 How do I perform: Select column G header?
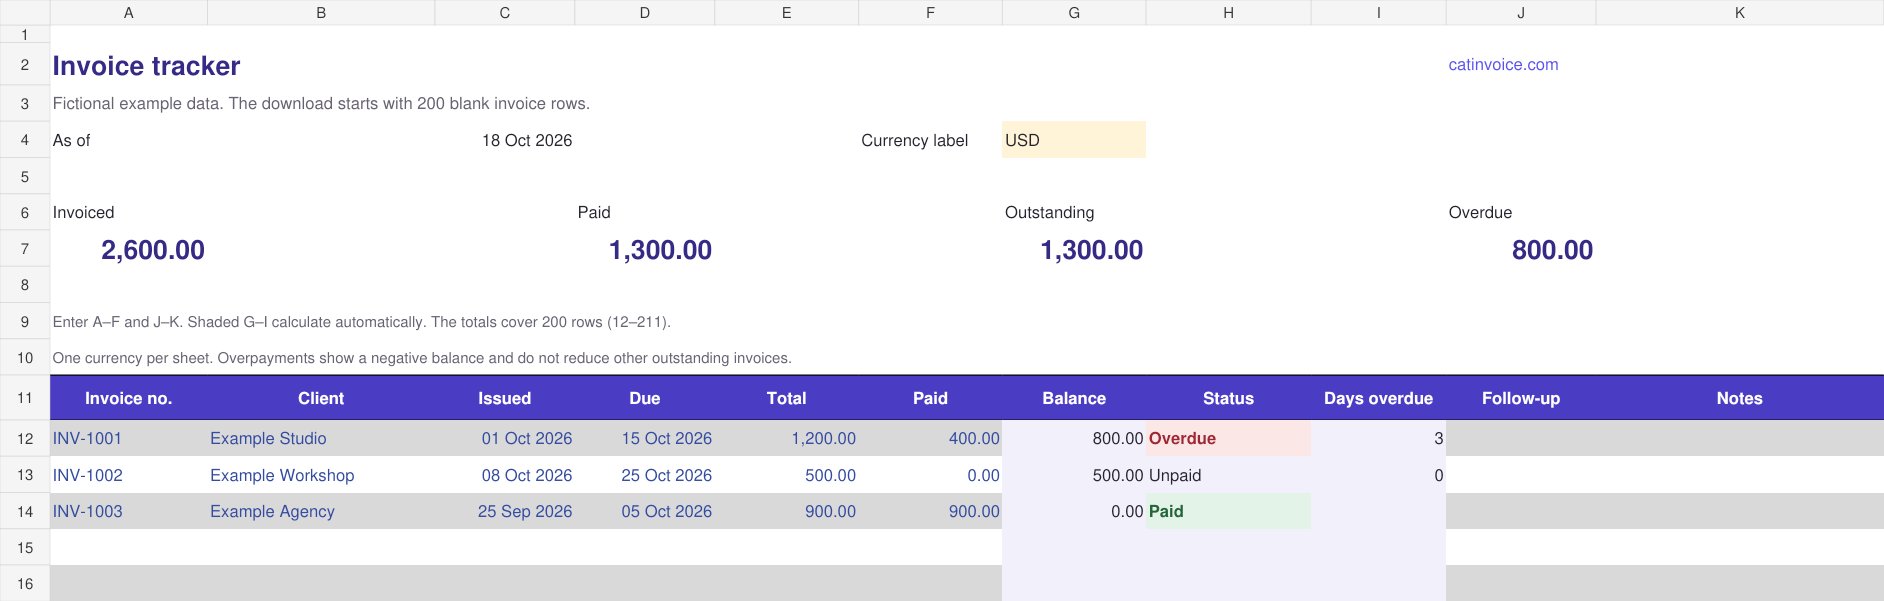(1074, 12)
